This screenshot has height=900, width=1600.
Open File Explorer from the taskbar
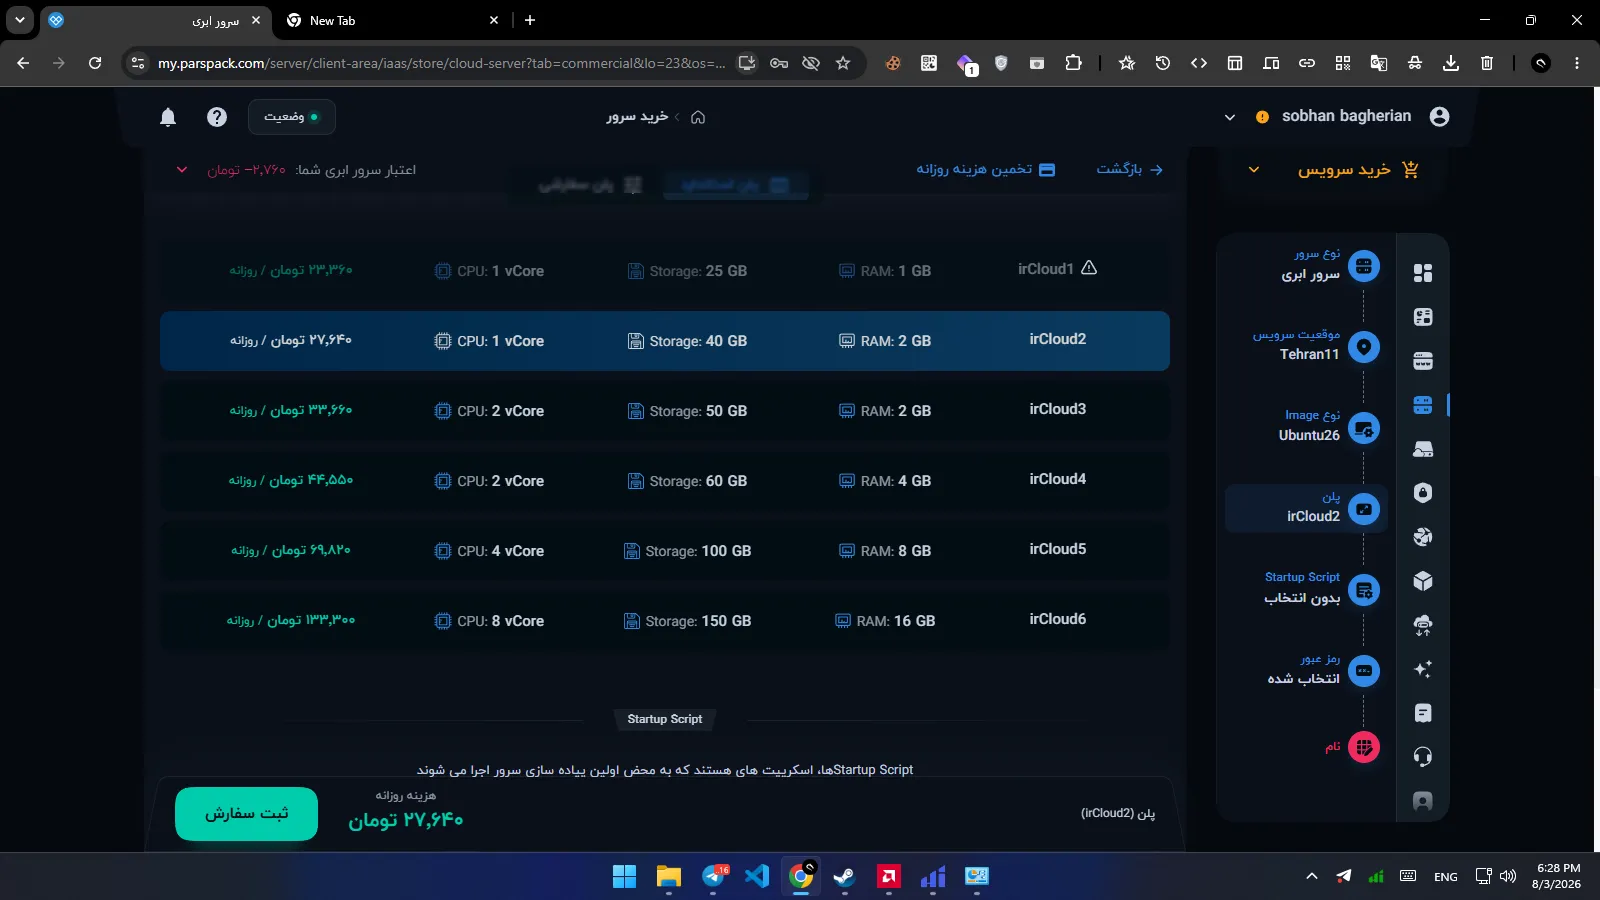coord(668,877)
